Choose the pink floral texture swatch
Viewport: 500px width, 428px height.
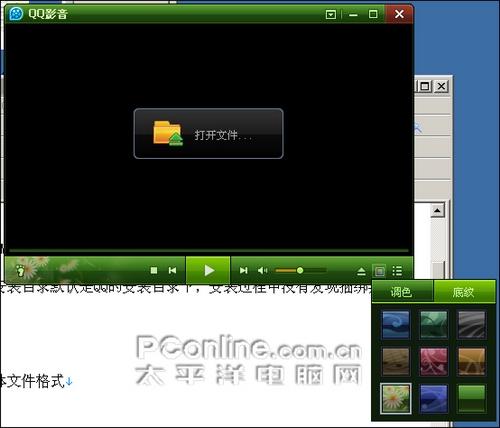[434, 362]
